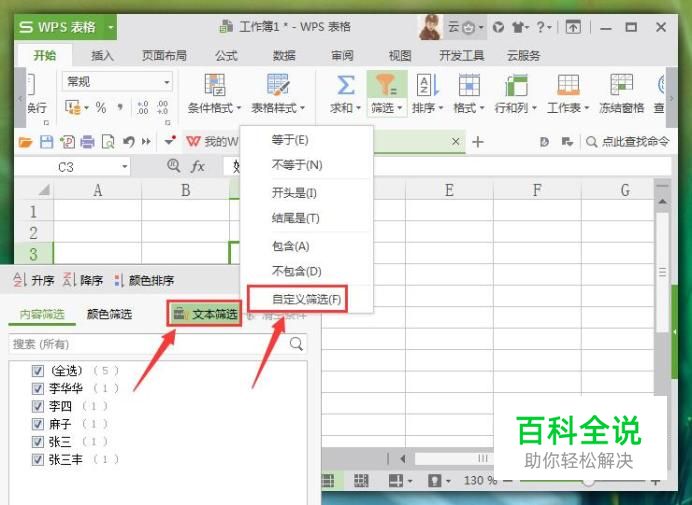Add a new document tab with plus icon
Screen dimensions: 692x505
478,142
